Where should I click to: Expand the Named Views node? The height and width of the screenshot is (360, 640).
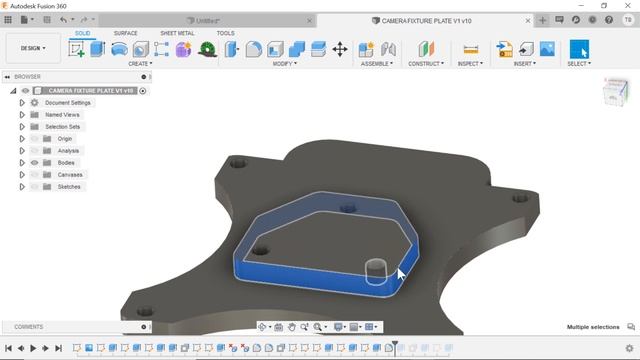click(22, 115)
